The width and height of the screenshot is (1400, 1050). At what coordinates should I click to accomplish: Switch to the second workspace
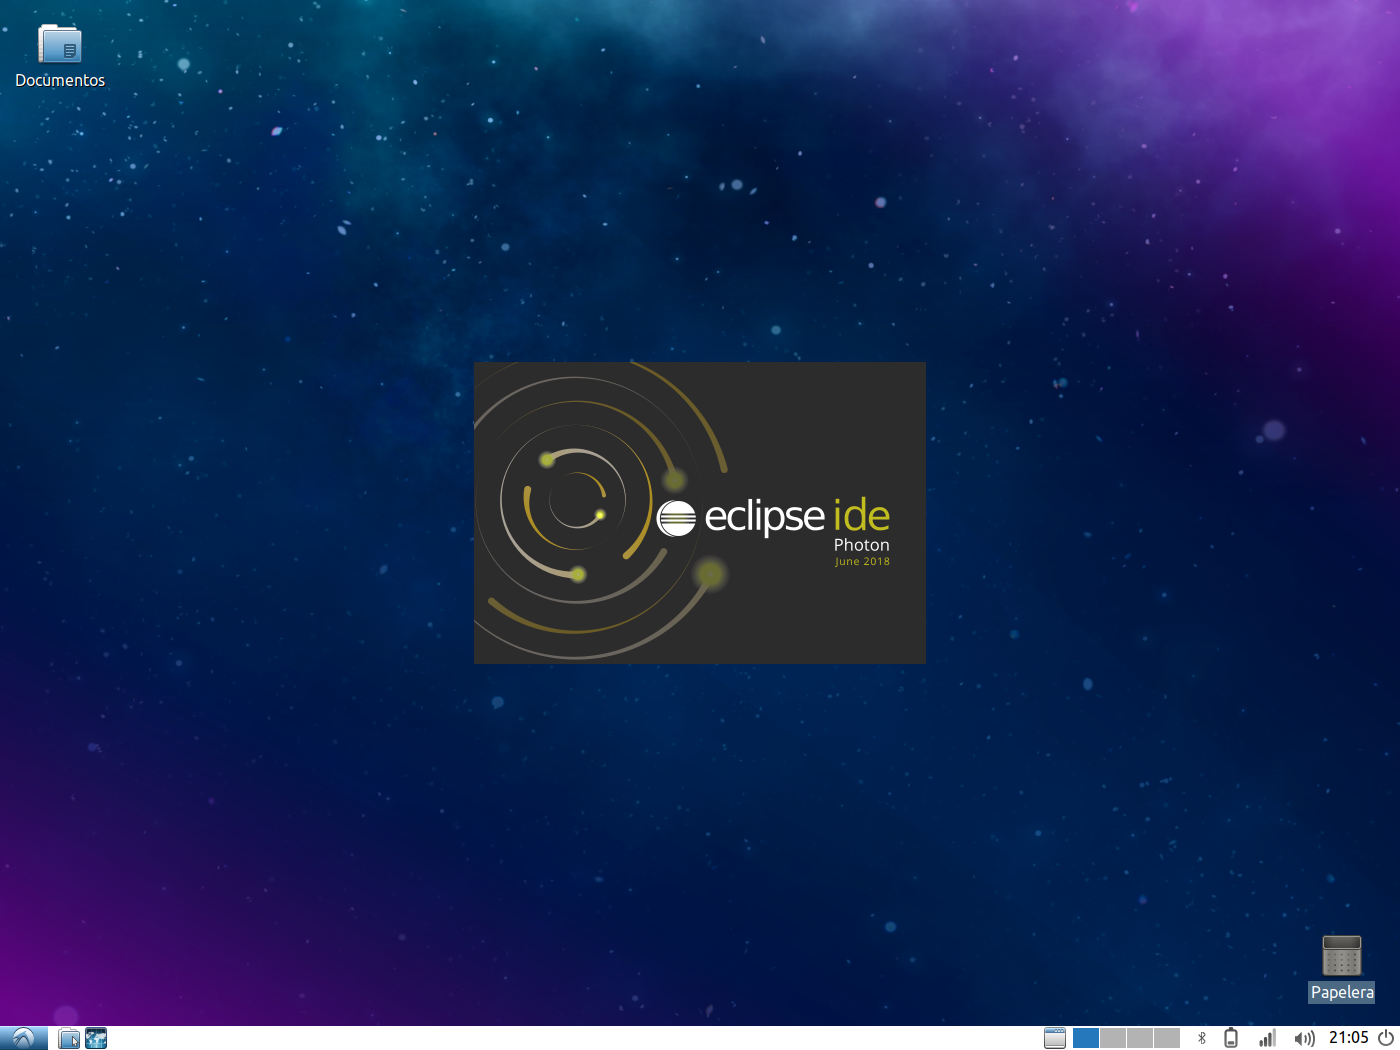coord(1113,1038)
